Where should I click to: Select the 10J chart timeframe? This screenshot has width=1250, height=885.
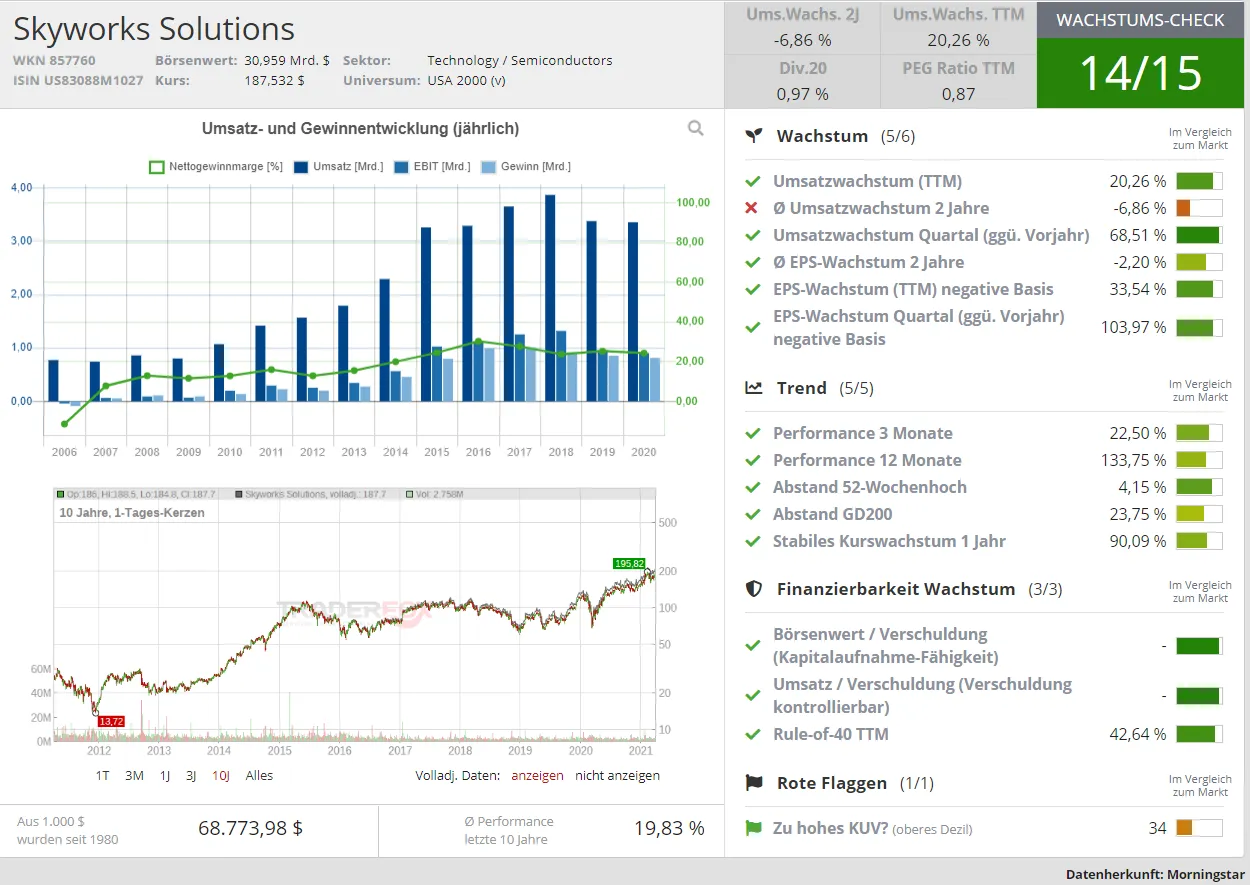coord(221,775)
